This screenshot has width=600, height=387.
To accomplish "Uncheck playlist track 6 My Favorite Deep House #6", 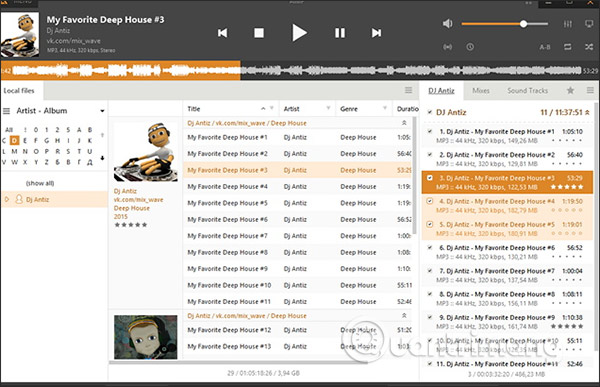I will pos(430,248).
